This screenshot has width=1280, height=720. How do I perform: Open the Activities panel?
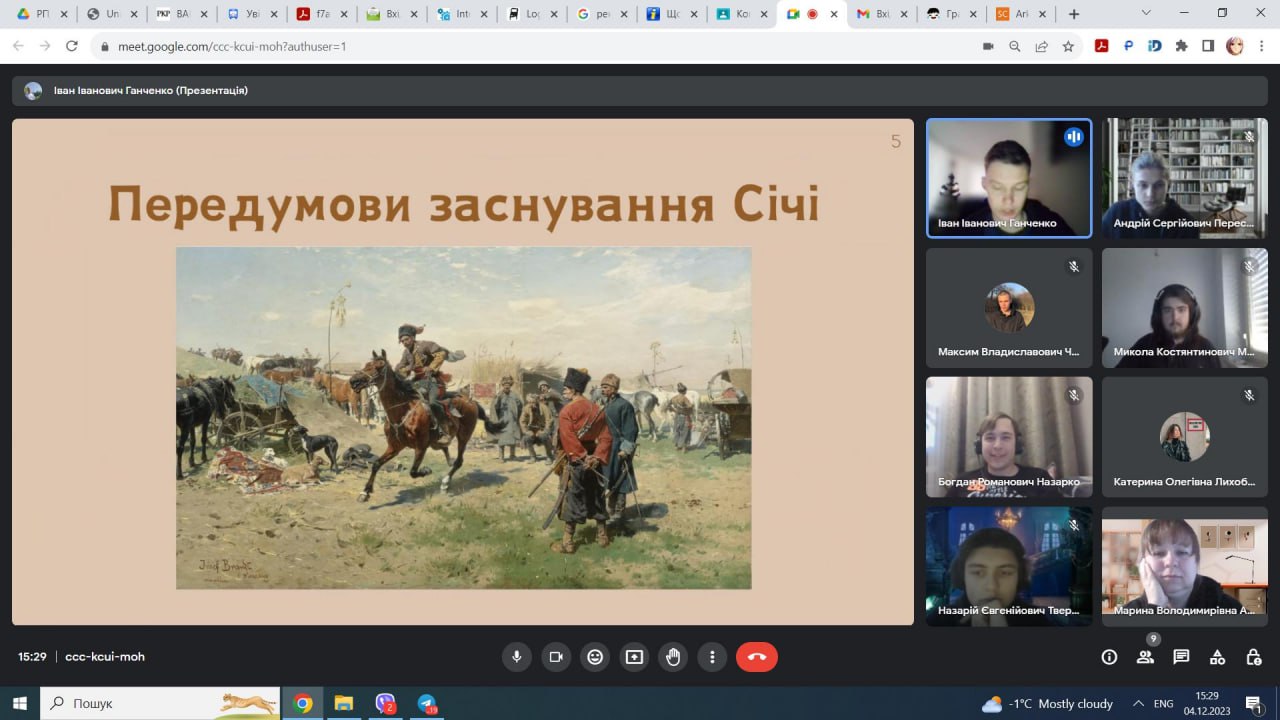tap(1217, 657)
